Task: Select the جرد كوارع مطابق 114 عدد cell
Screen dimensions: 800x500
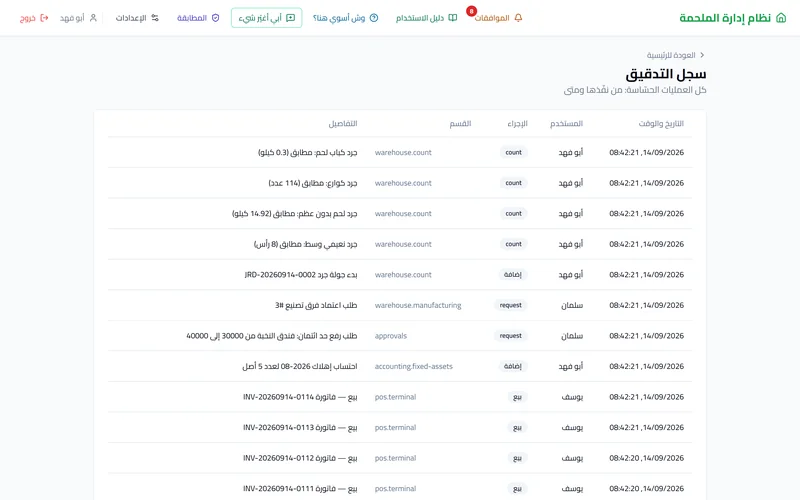Action: click(313, 183)
